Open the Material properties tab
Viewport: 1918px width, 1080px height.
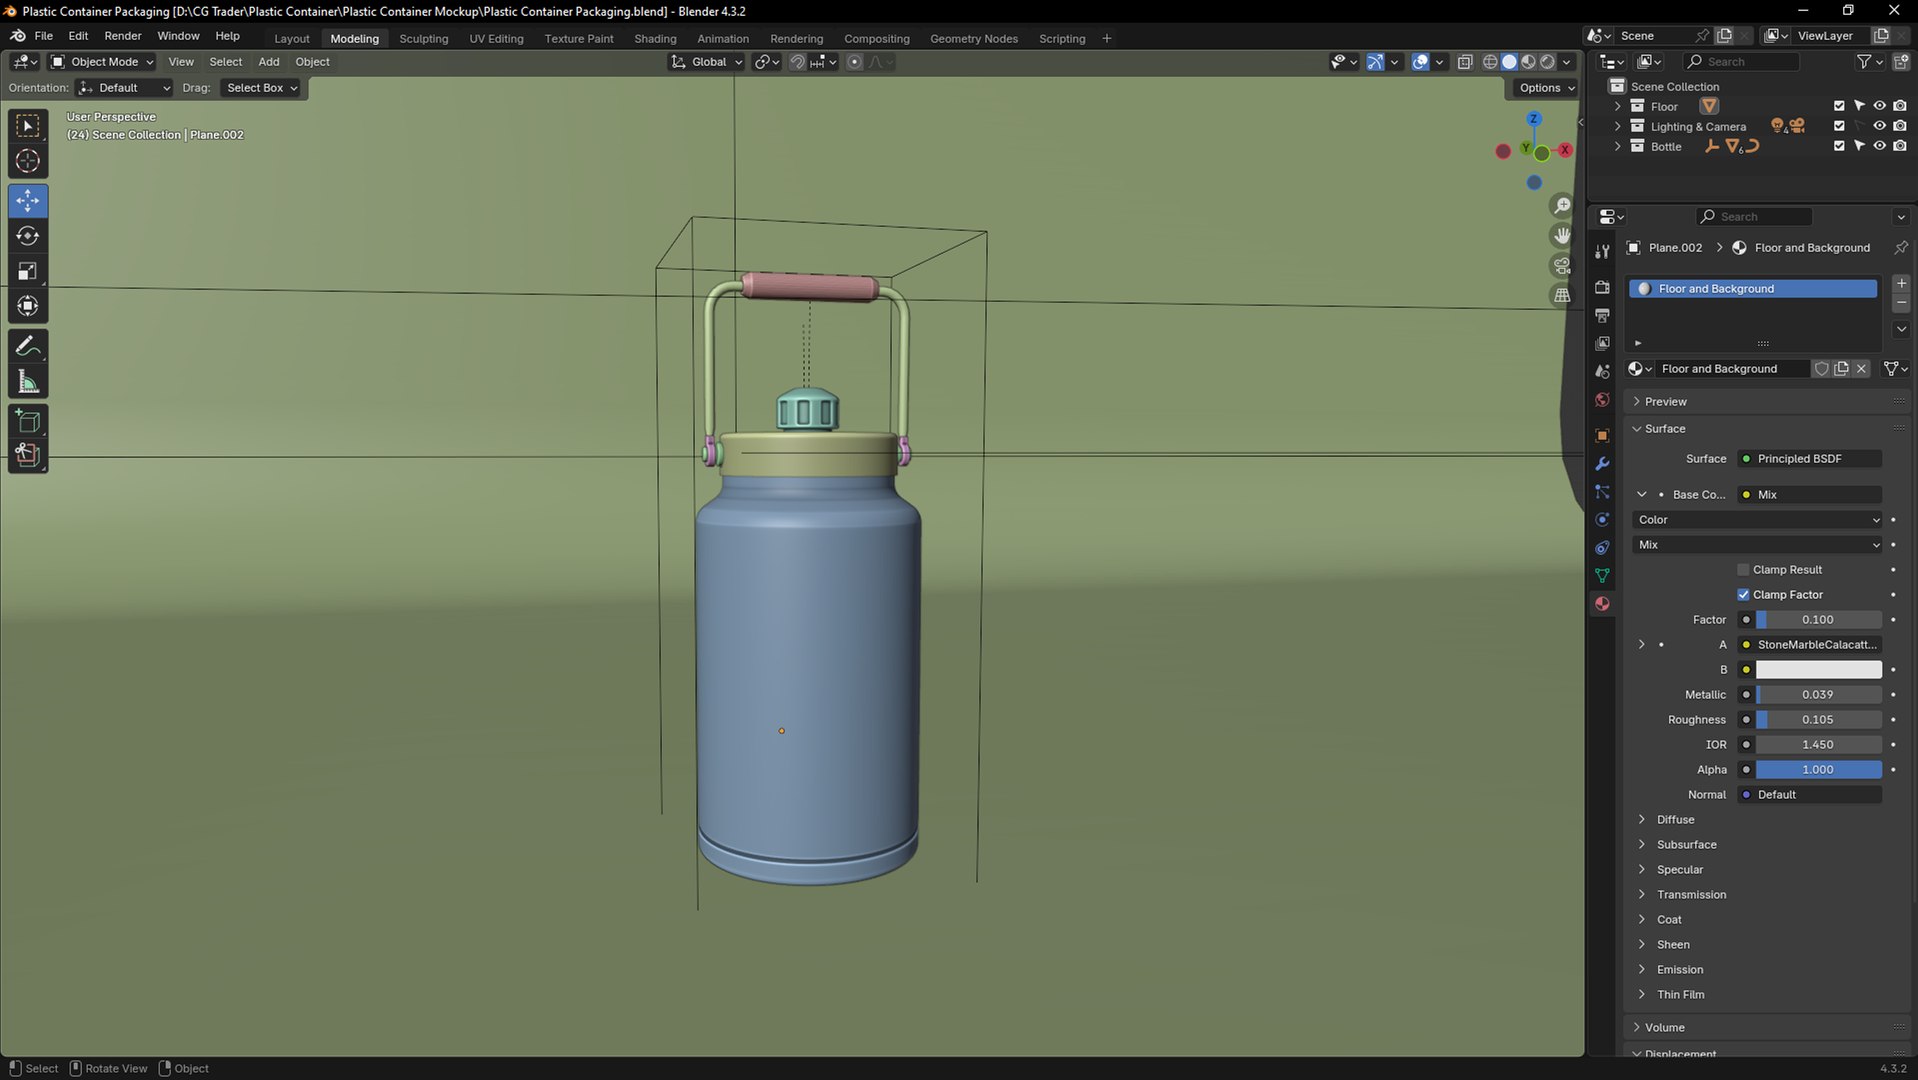pyautogui.click(x=1602, y=604)
